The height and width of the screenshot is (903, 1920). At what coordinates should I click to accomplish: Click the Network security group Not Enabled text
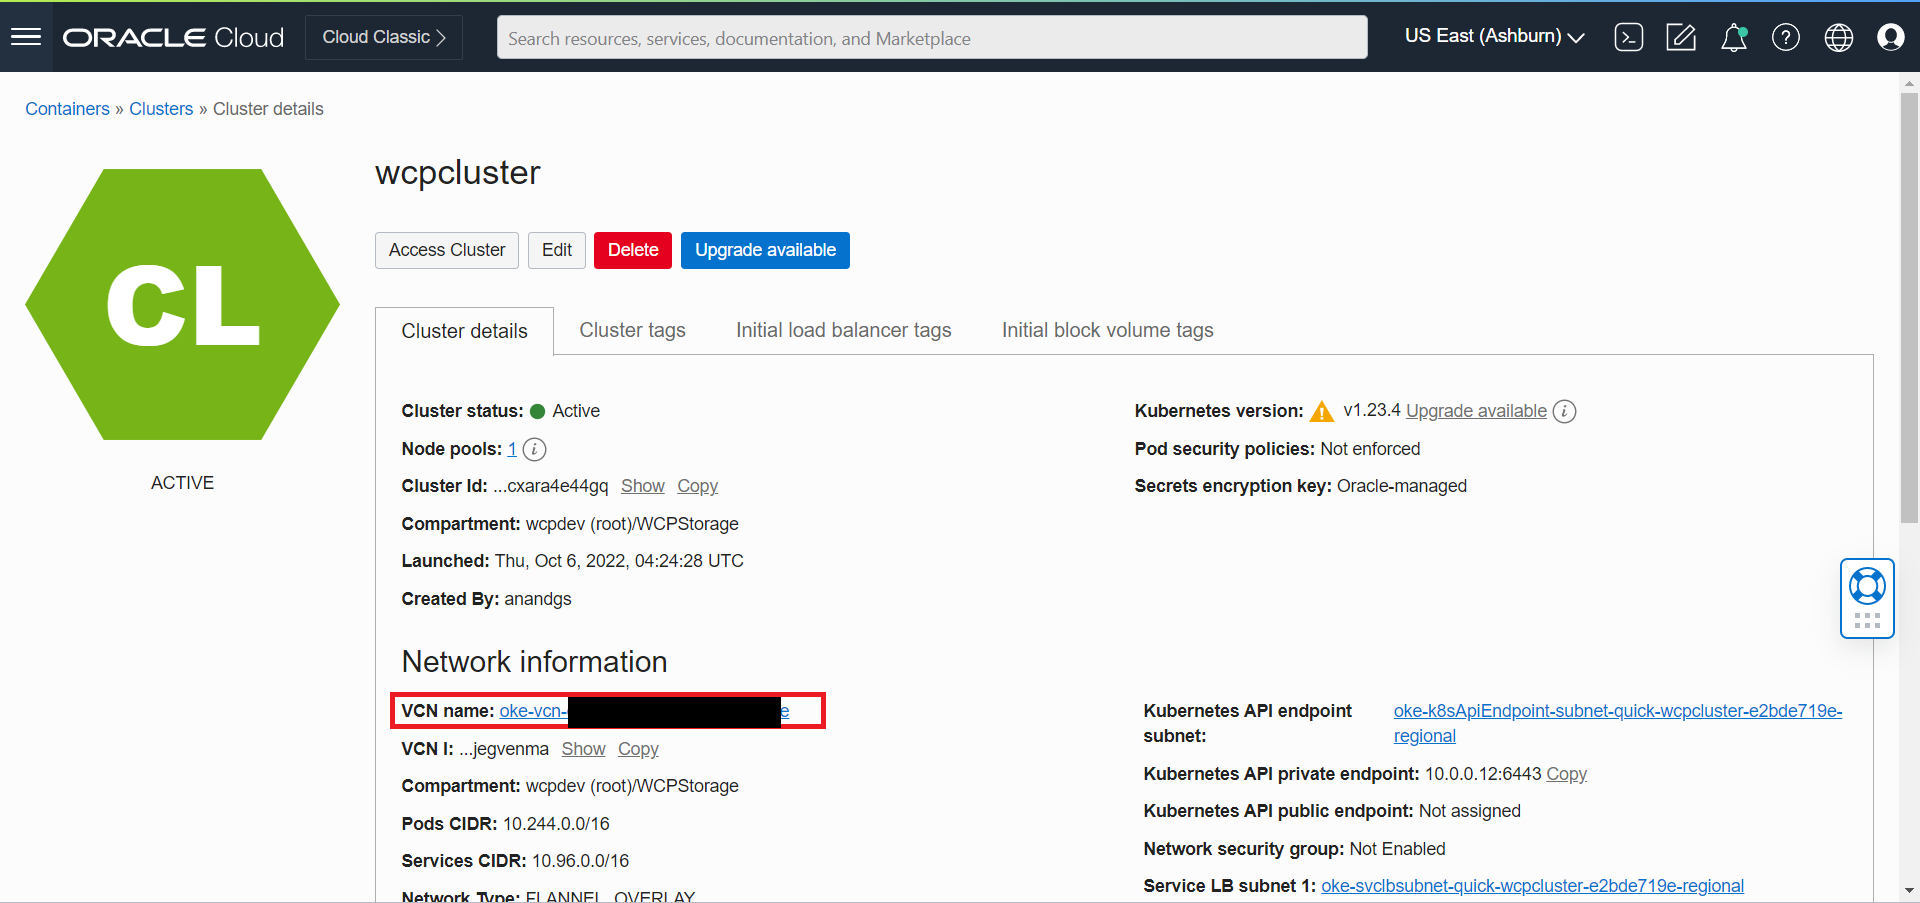click(x=1398, y=849)
